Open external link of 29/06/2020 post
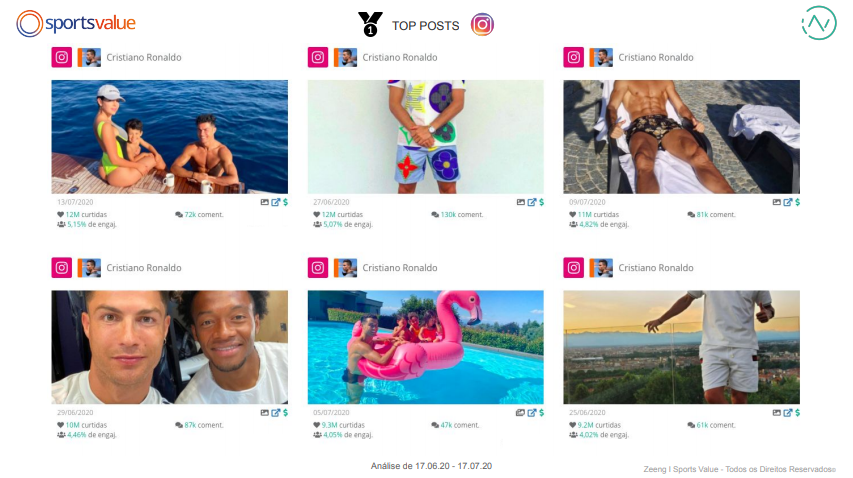The width and height of the screenshot is (853, 478). point(275,412)
